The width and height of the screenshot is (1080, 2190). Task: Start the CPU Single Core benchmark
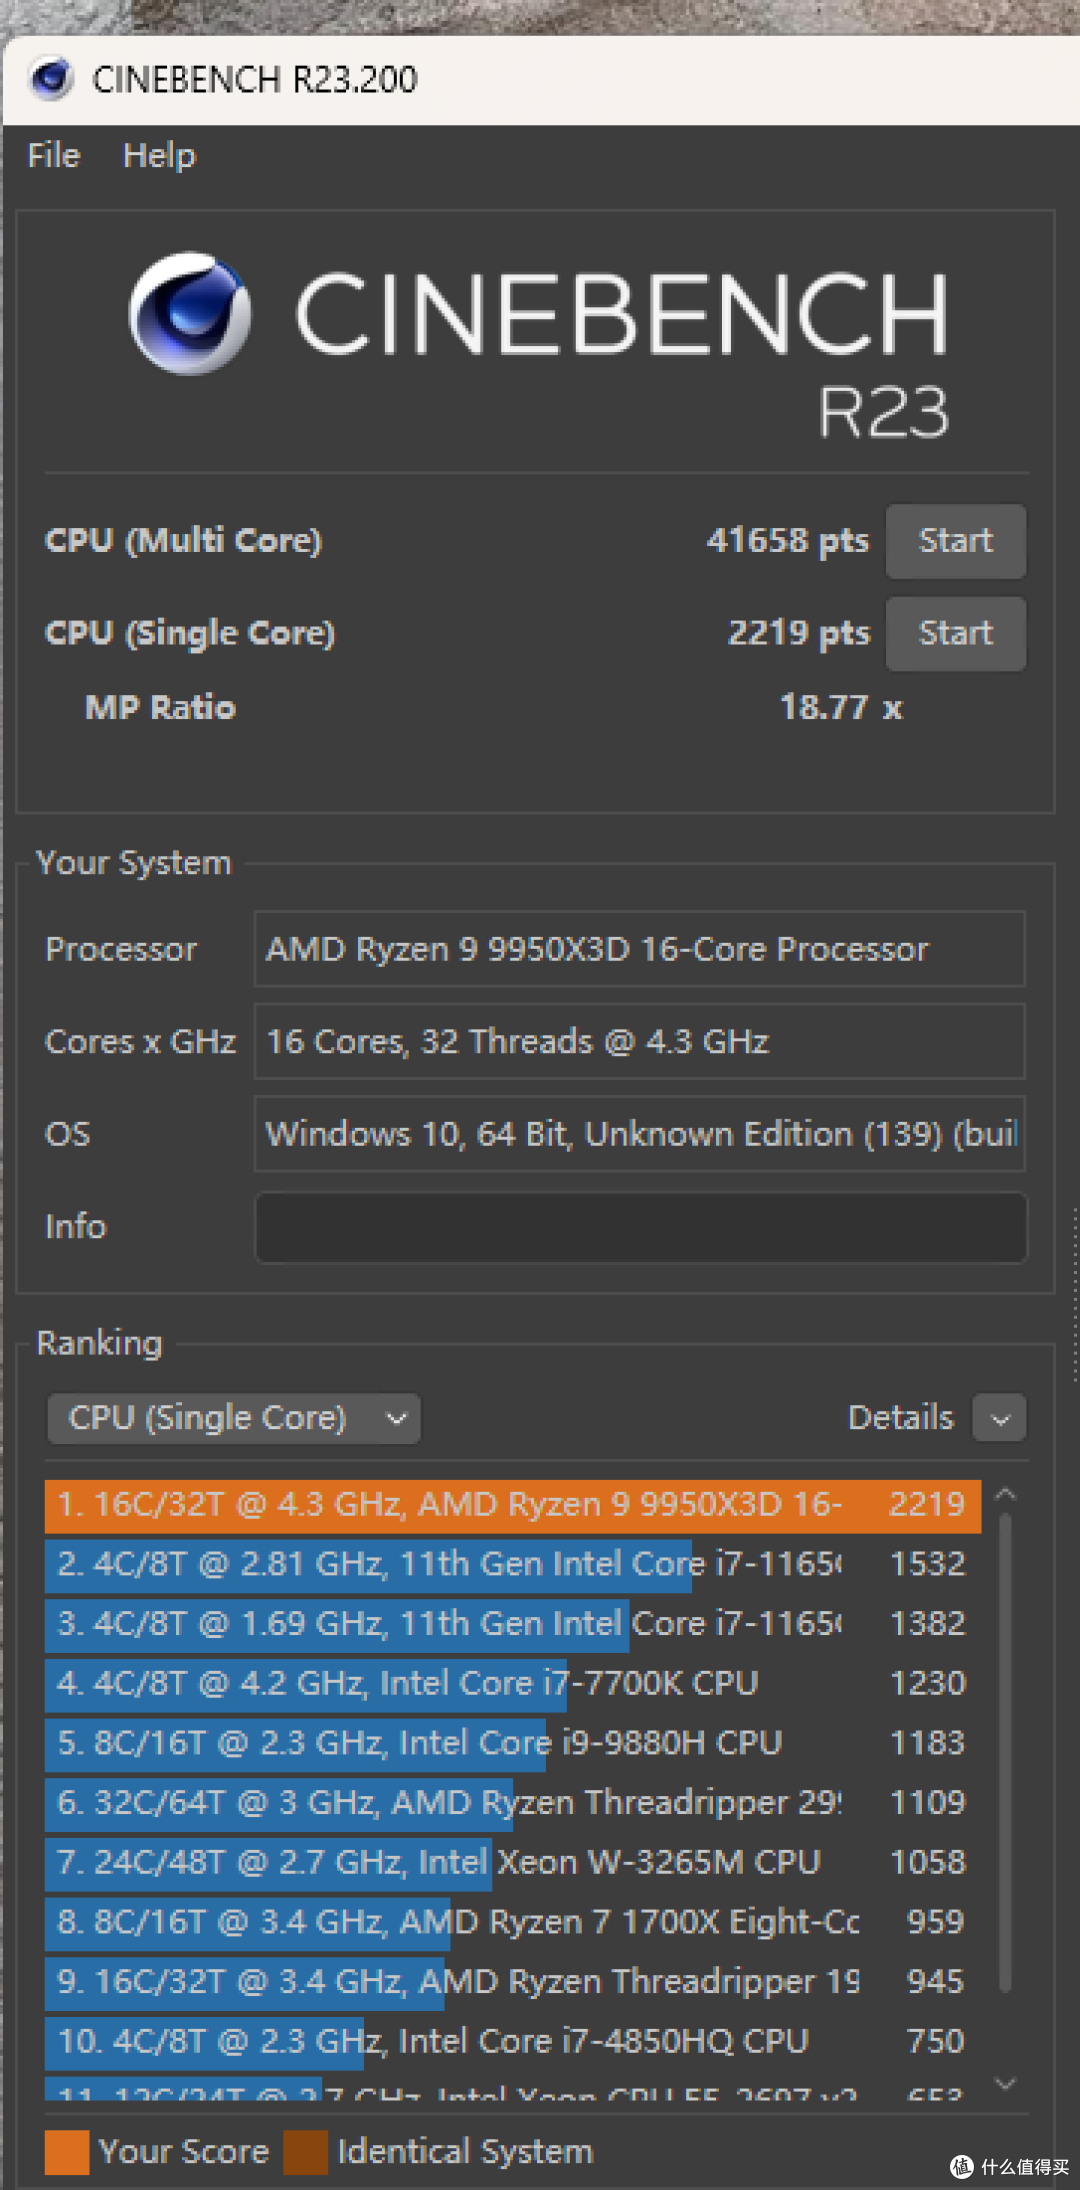tap(955, 633)
